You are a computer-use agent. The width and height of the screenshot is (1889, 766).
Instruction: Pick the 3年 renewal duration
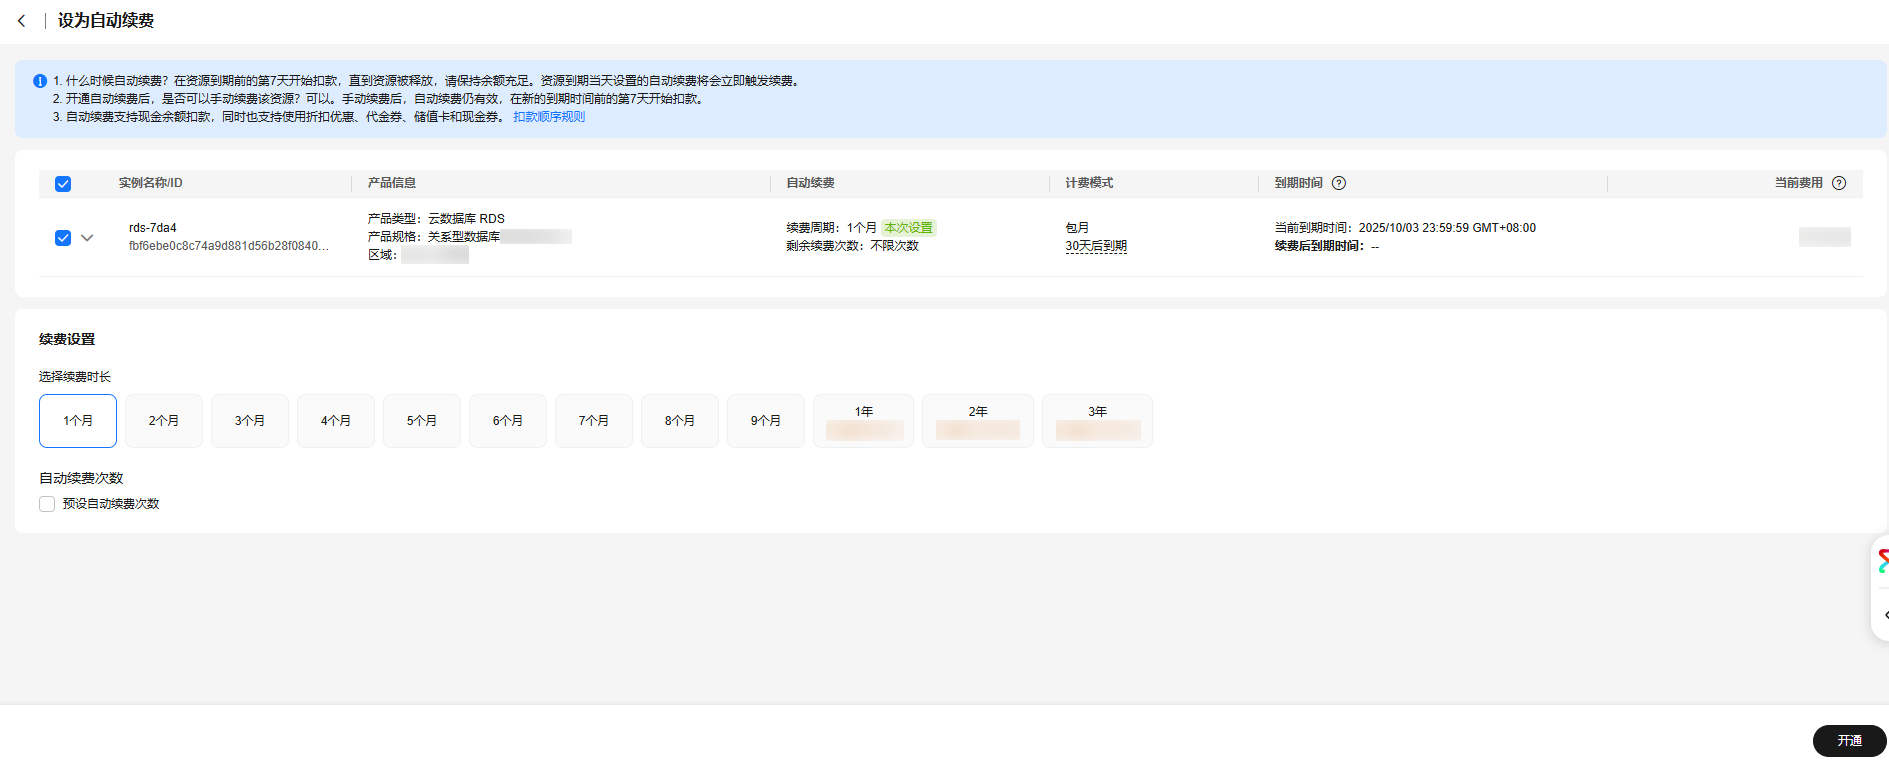(1097, 420)
